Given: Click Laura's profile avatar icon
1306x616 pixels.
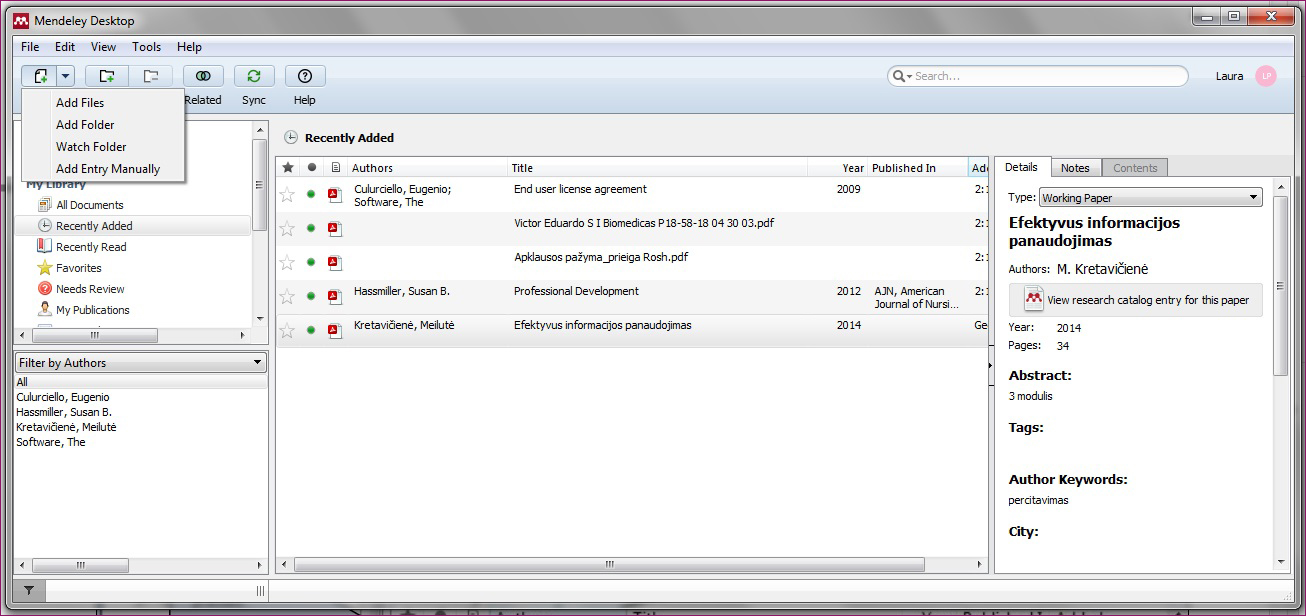Looking at the screenshot, I should click(1266, 76).
